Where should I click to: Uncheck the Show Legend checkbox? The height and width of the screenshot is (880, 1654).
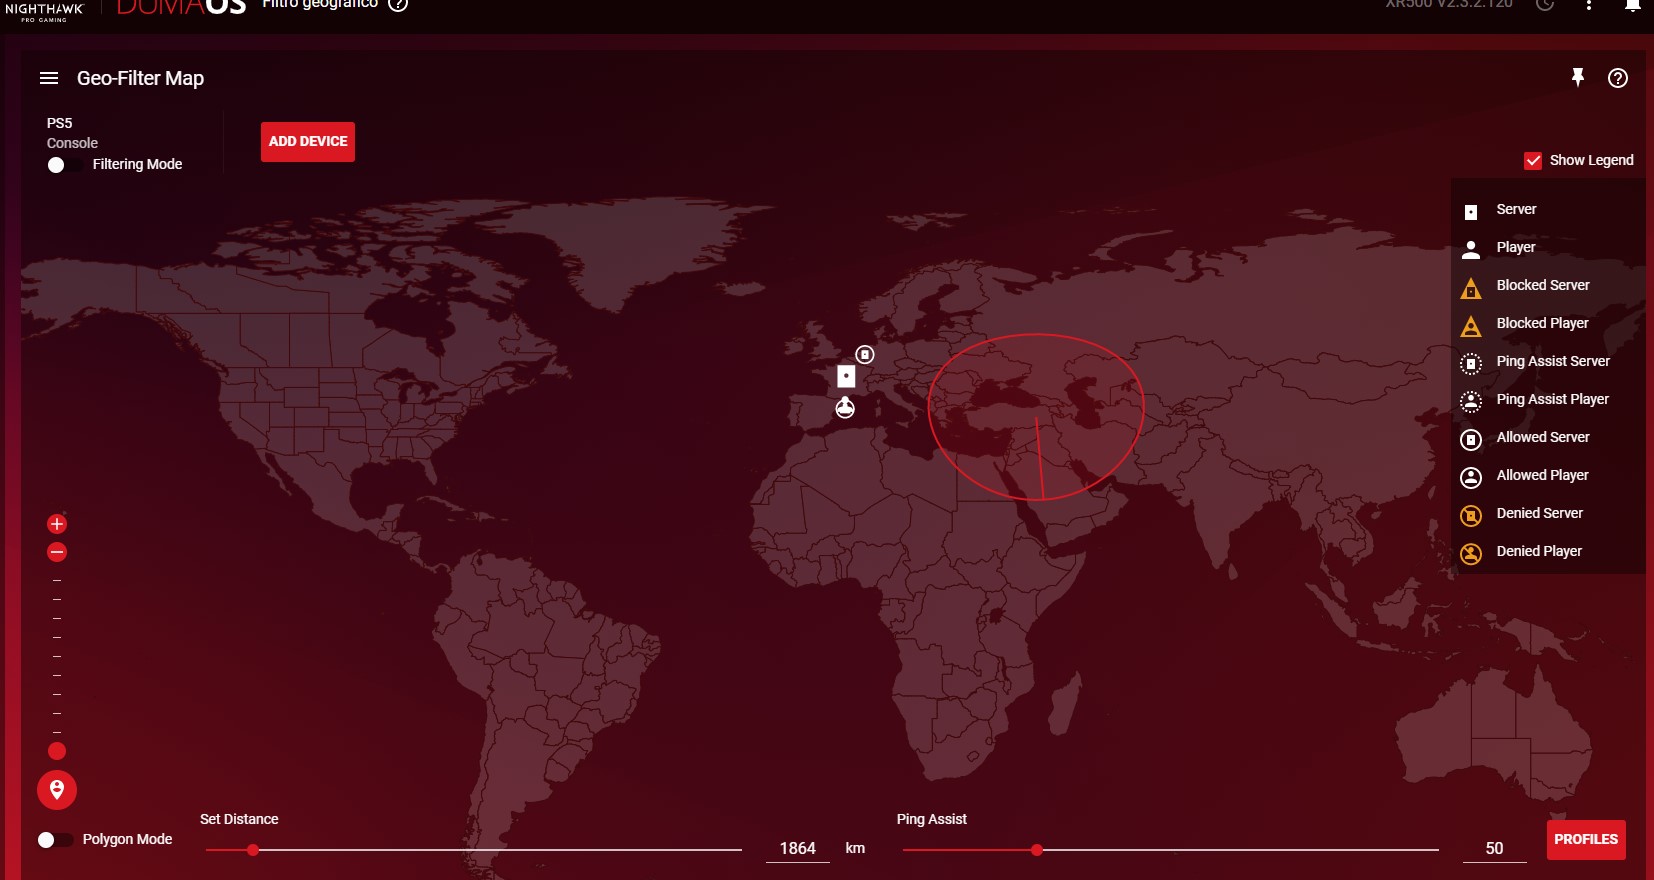pos(1533,161)
